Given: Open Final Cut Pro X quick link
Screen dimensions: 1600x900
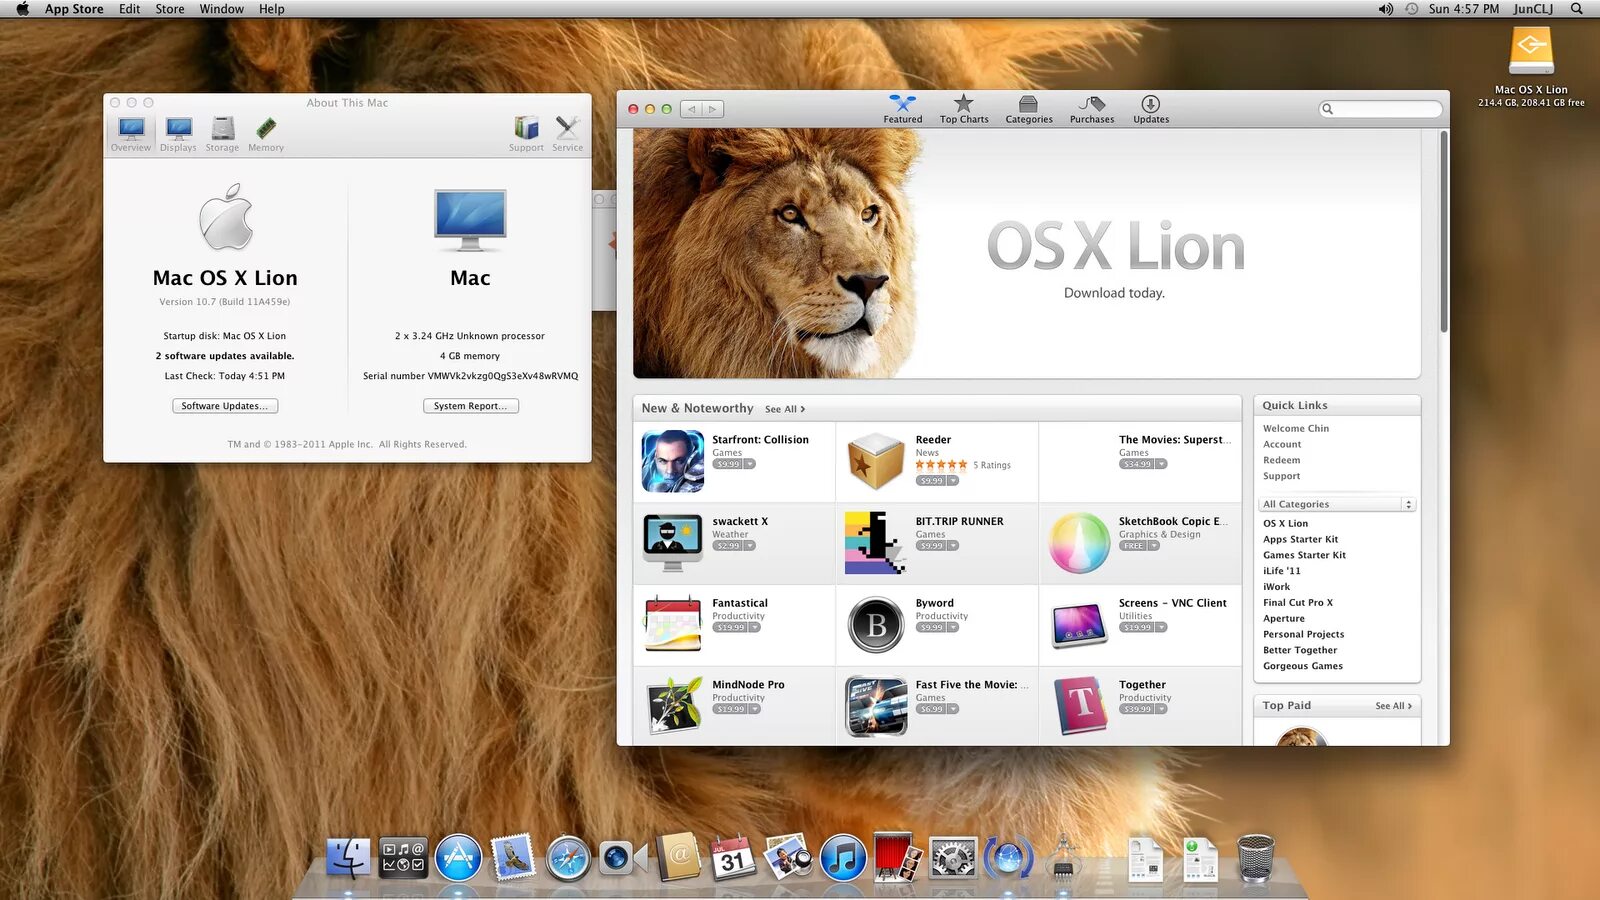Looking at the screenshot, I should tap(1298, 603).
